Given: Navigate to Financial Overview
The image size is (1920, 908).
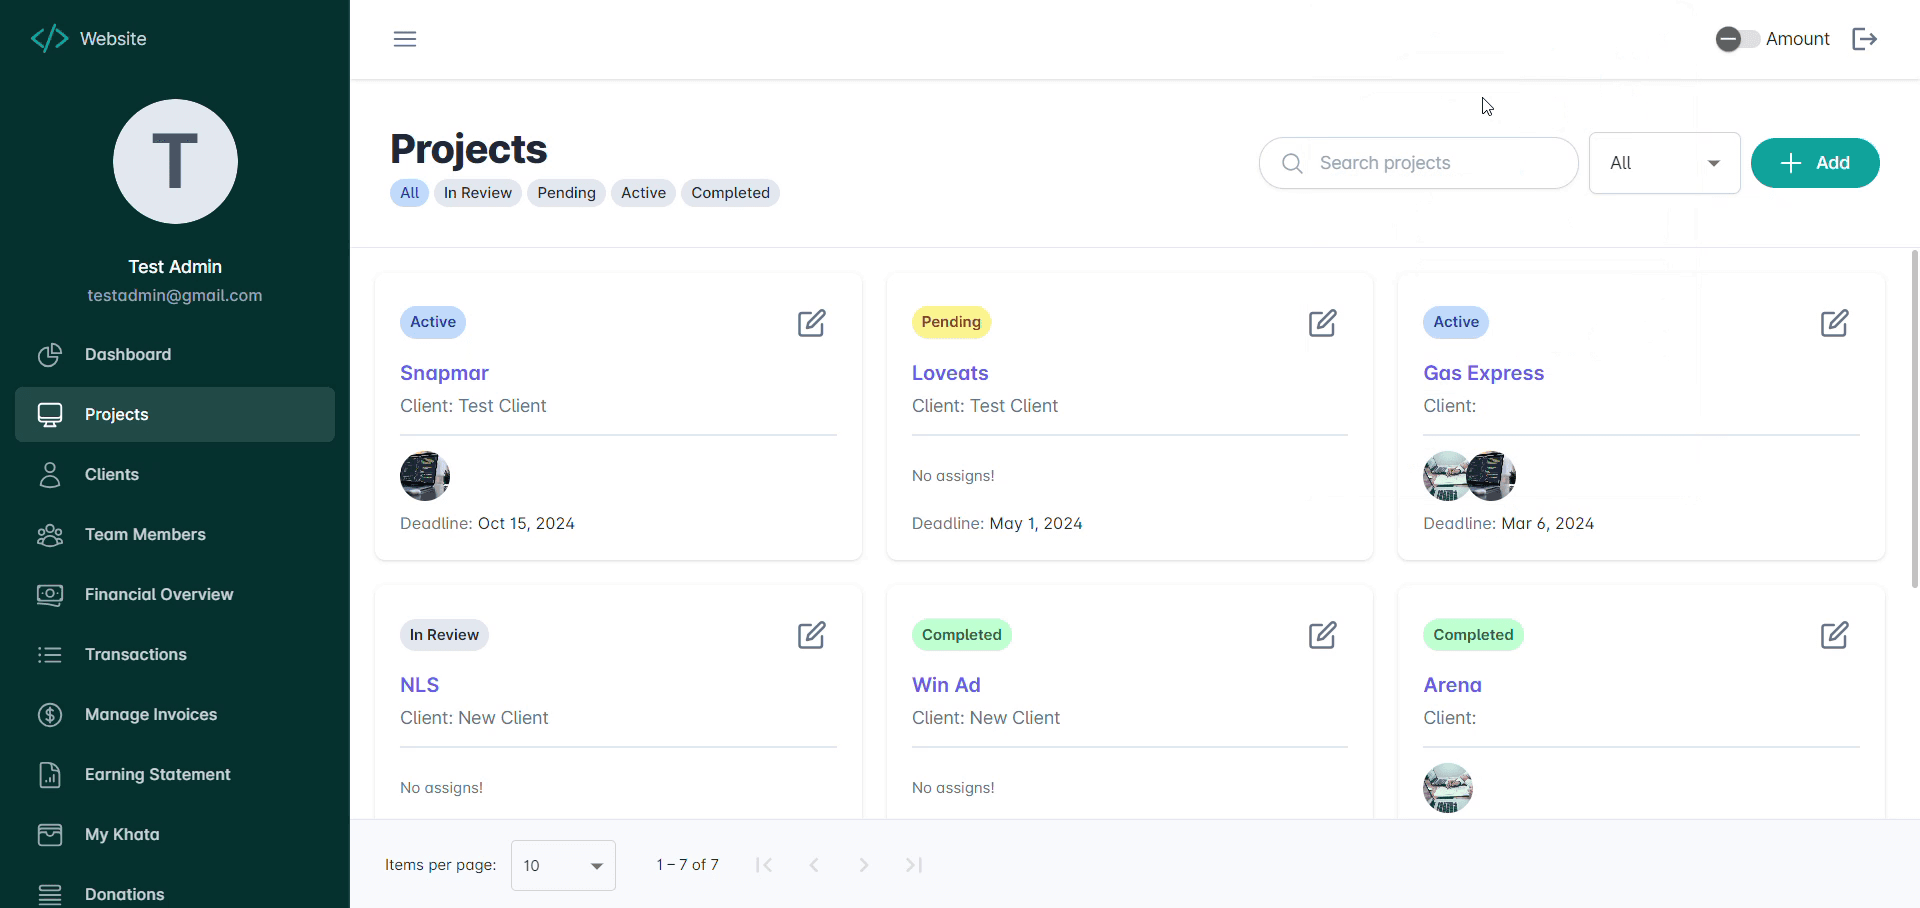Looking at the screenshot, I should pyautogui.click(x=159, y=595).
